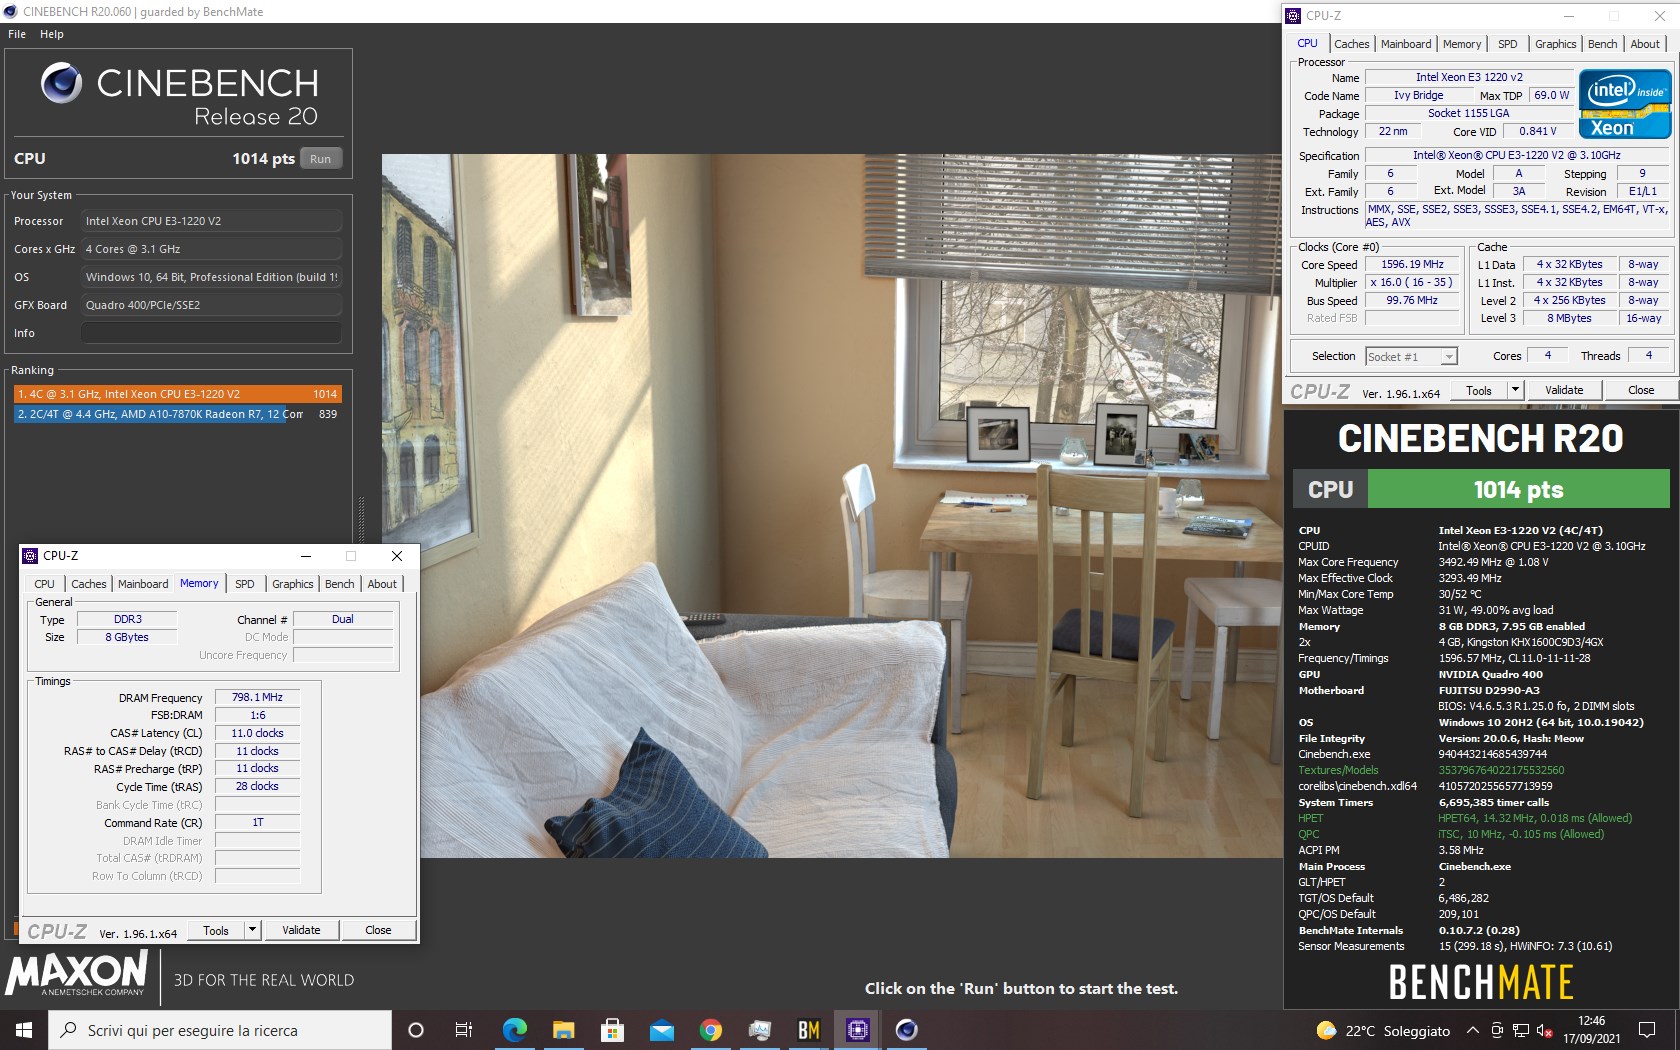Click CPU-Z icon in lower window title bar
The height and width of the screenshot is (1050, 1680).
30,556
